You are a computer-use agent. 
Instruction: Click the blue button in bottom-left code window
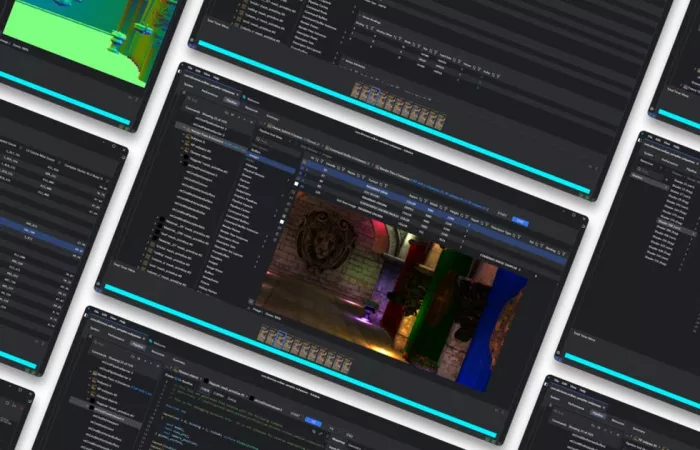313,422
